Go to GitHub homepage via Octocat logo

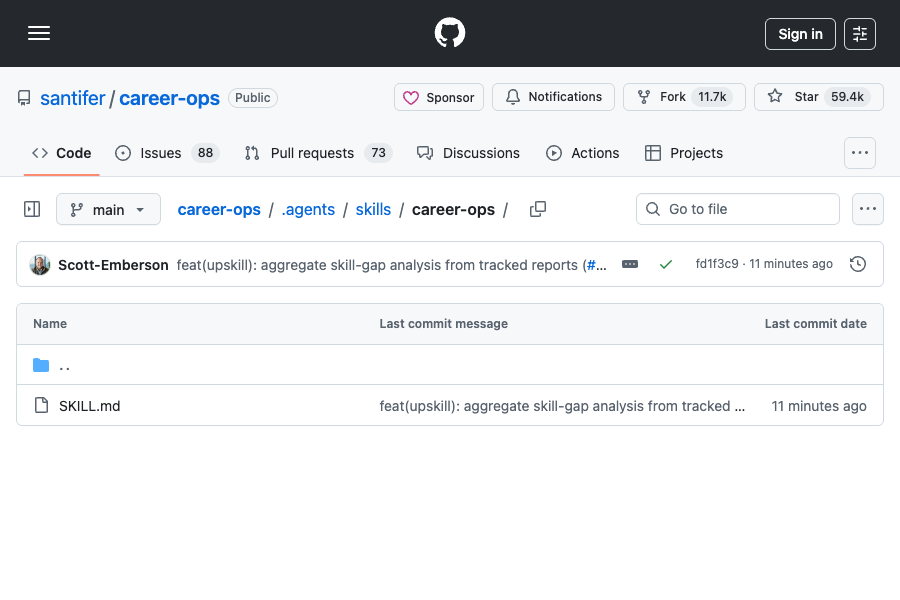point(449,33)
